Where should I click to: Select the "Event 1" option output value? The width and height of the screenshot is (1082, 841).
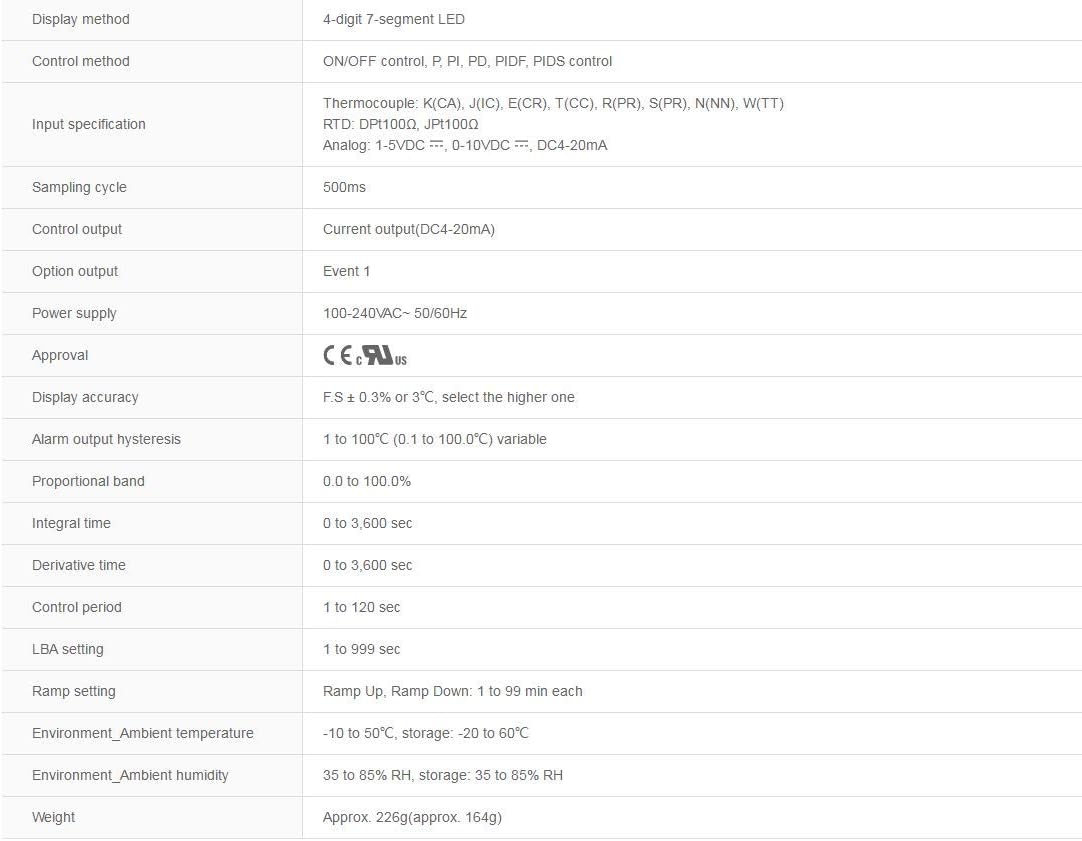(347, 271)
